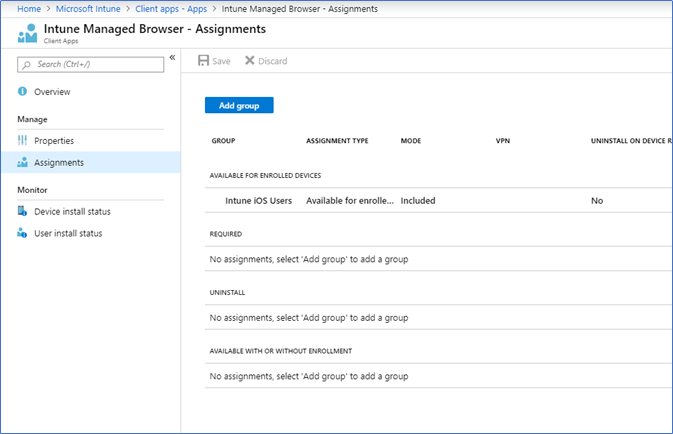
Task: Click 'No assignments' under AVAILABLE WITH OR WITHOUT ENROLLMENT
Action: pyautogui.click(x=309, y=376)
